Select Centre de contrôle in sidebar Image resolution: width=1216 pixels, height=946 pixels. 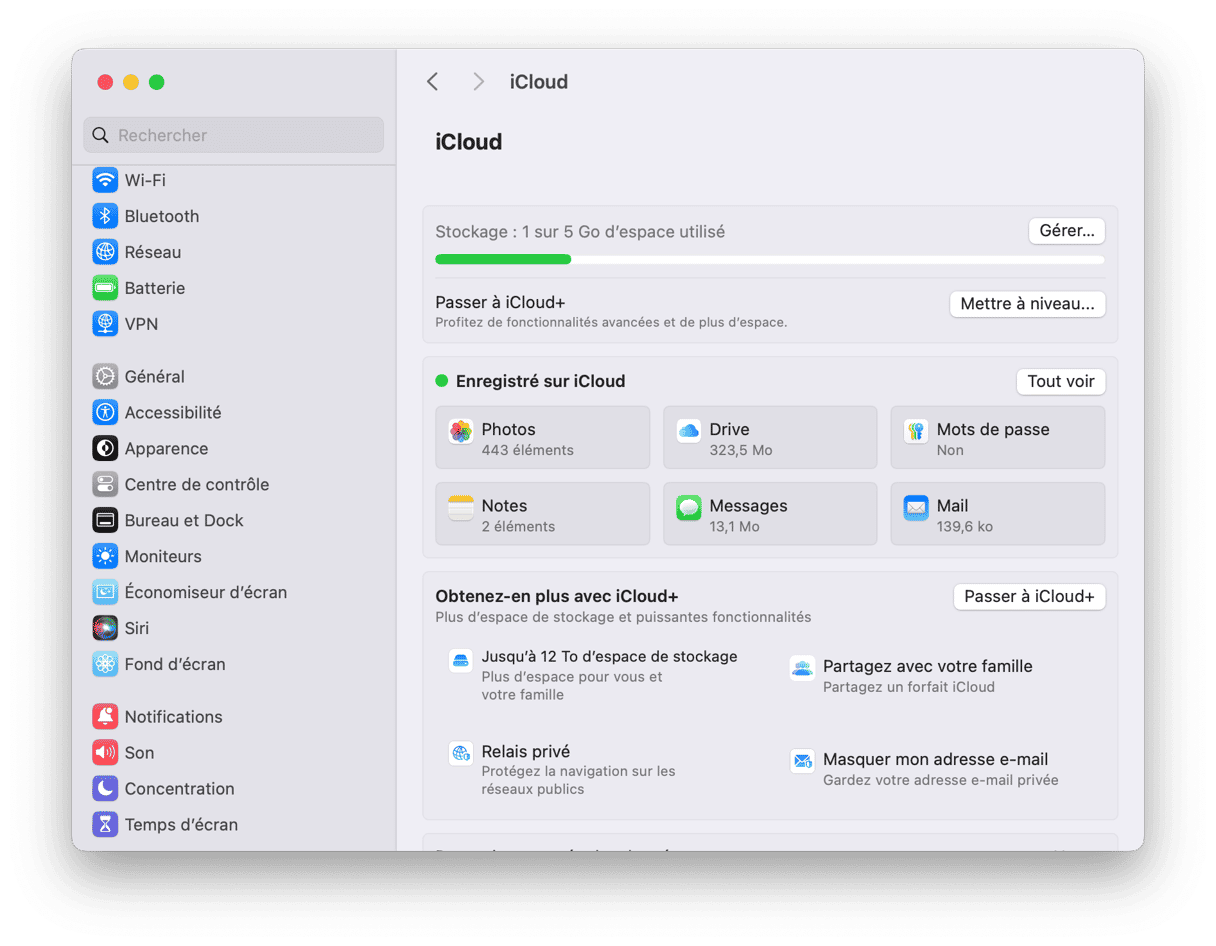click(x=196, y=485)
